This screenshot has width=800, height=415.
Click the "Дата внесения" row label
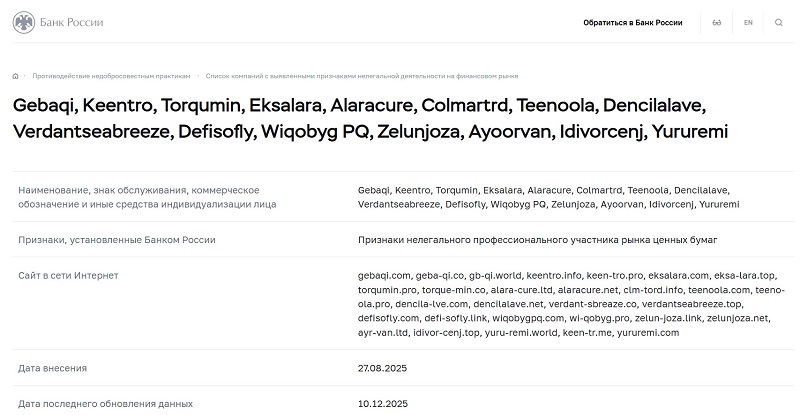click(x=52, y=368)
